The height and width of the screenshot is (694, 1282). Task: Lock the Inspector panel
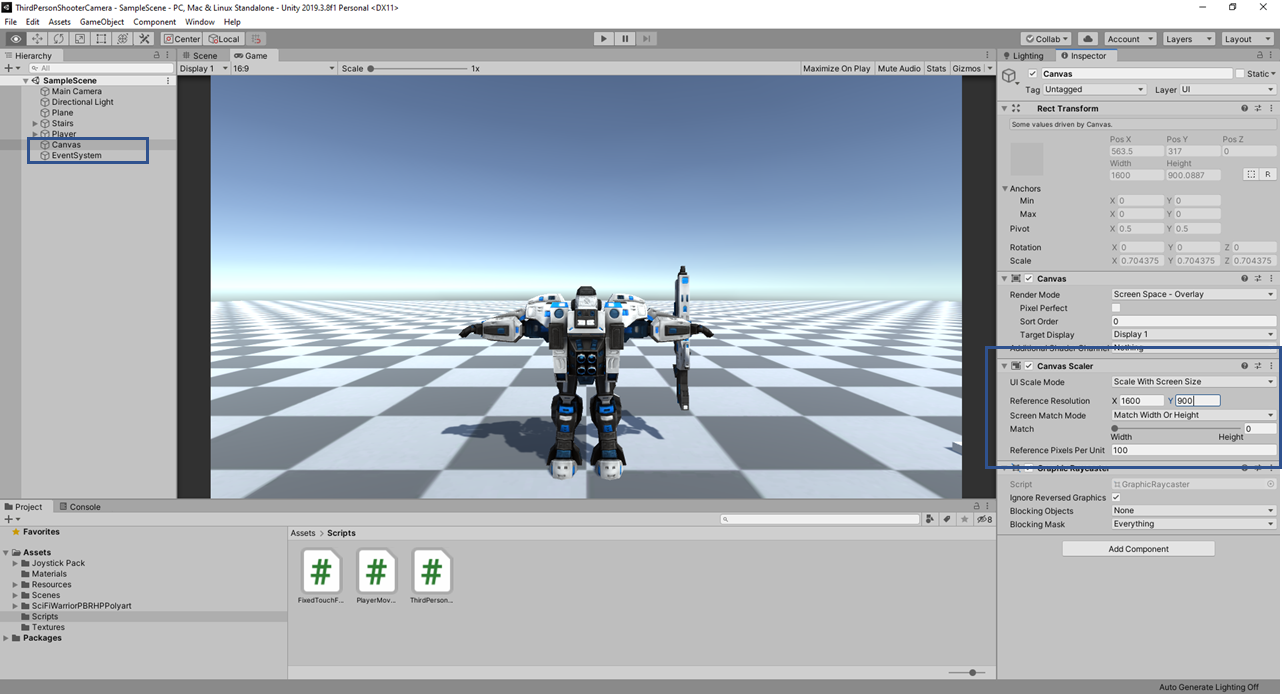tap(1259, 56)
